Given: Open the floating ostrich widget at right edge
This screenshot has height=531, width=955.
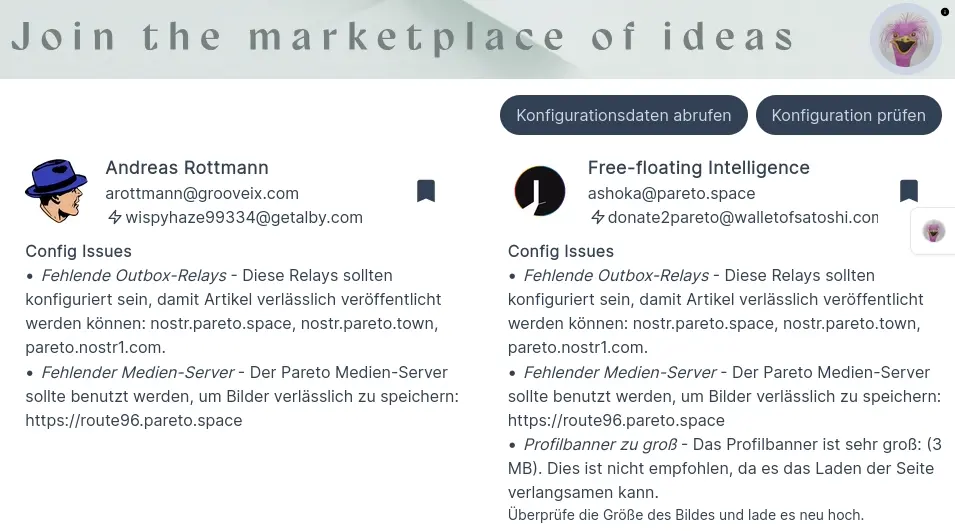Looking at the screenshot, I should tap(933, 231).
